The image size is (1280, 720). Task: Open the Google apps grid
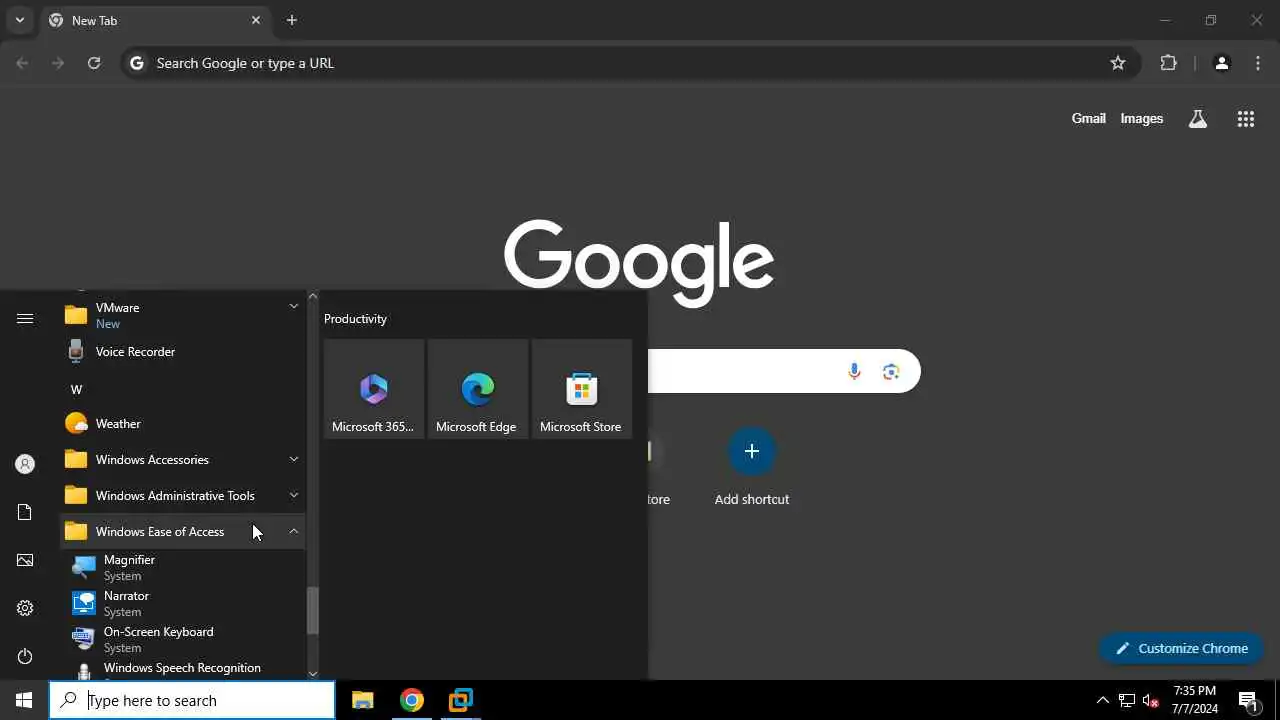coord(1245,119)
